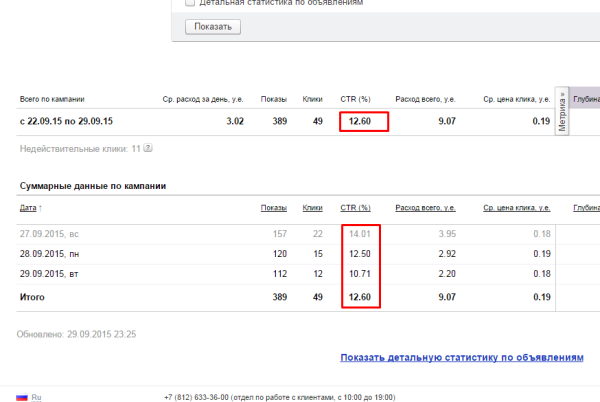Sort table by Дата column
This screenshot has width=600, height=402.
28,208
